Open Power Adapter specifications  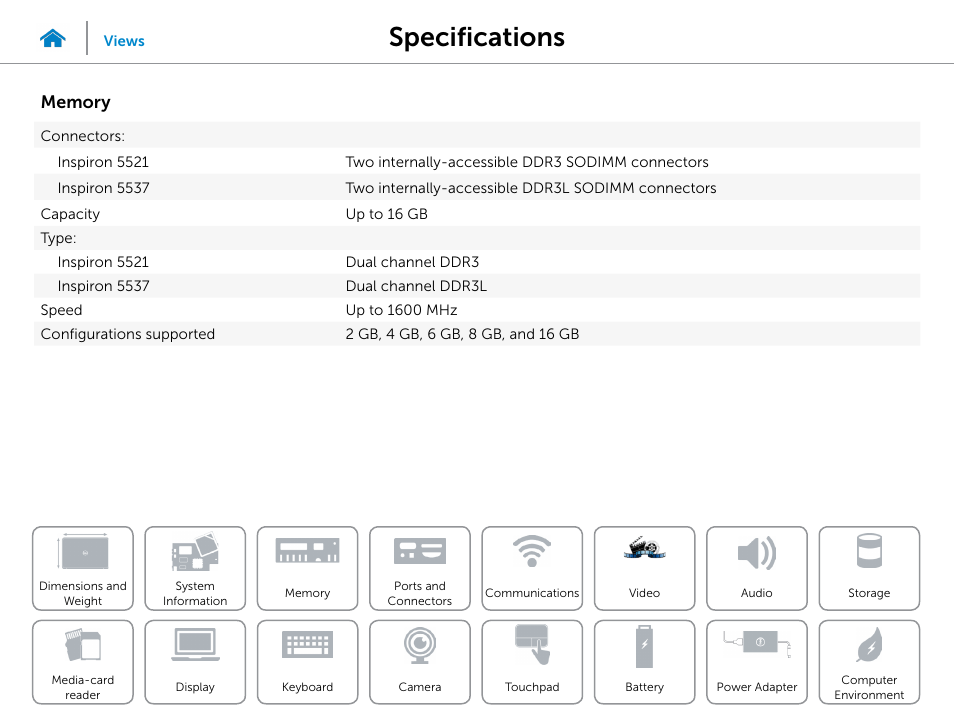pyautogui.click(x=757, y=662)
